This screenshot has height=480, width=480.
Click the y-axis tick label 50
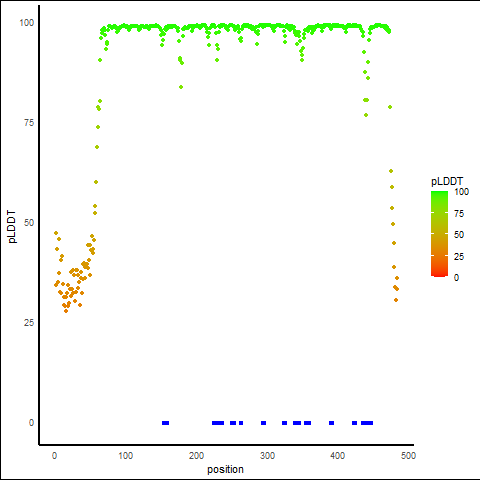pos(29,223)
